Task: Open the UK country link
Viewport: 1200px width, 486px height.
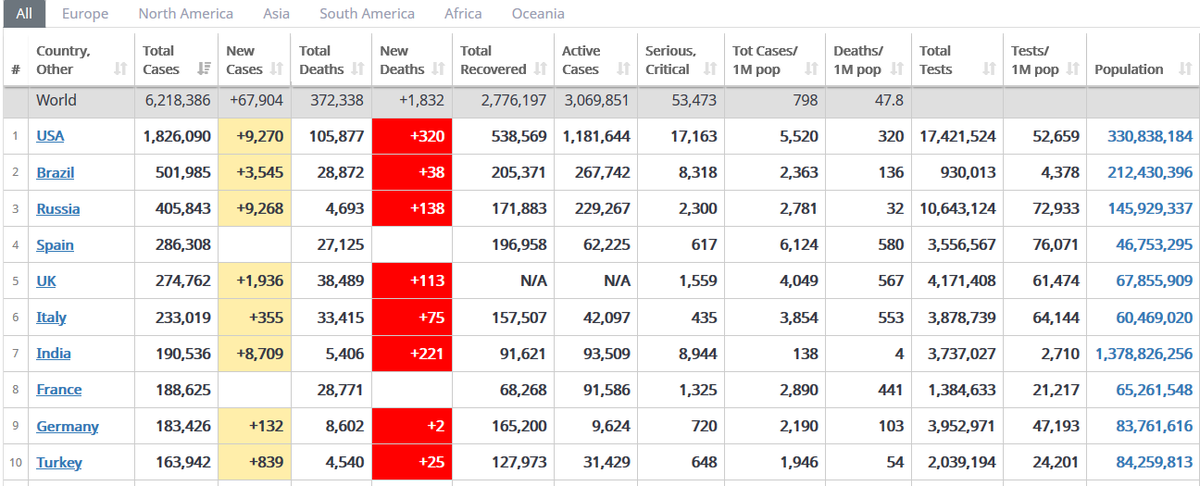Action: [46, 281]
